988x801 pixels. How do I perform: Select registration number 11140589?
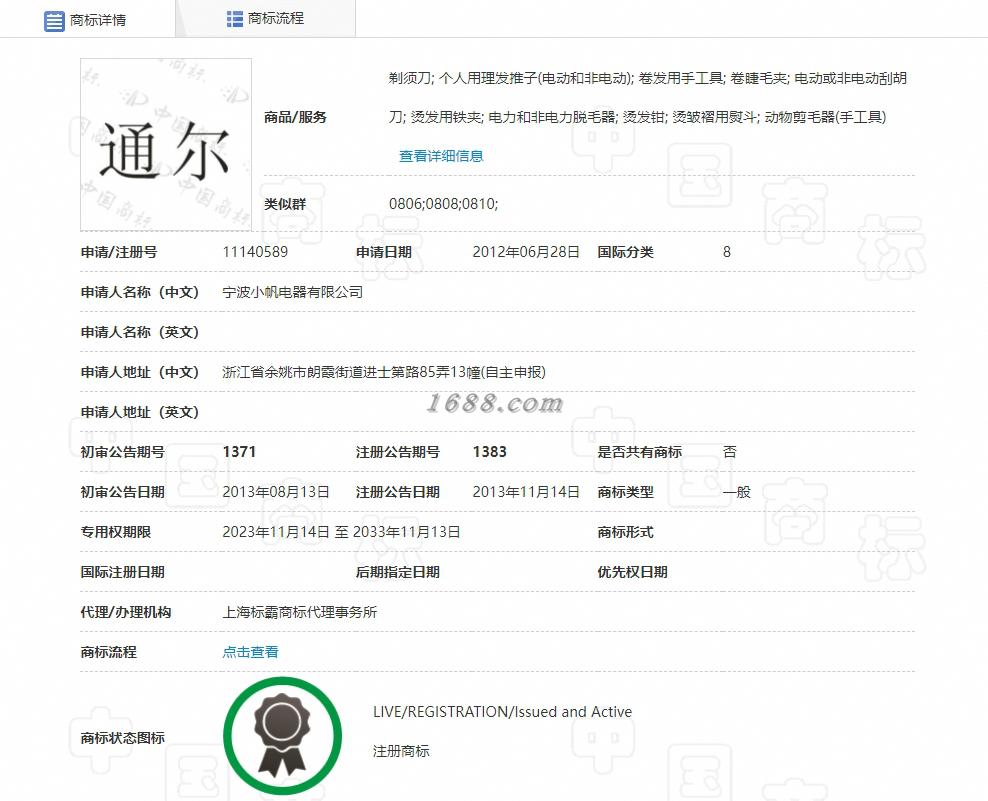click(255, 252)
